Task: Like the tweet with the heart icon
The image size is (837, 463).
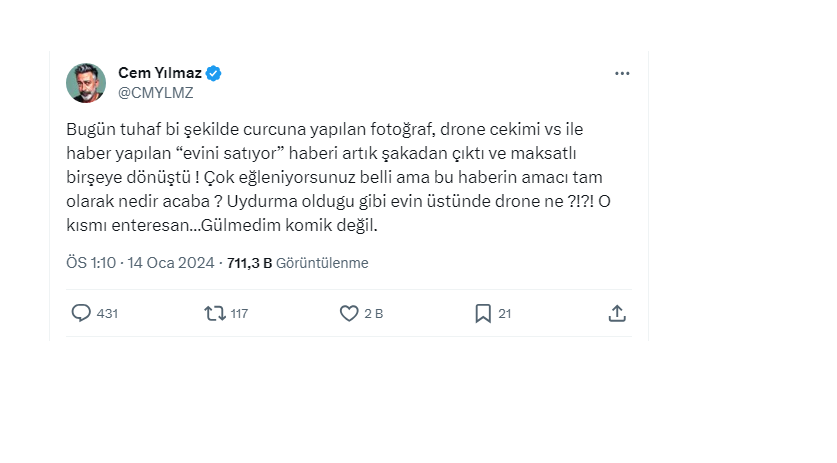Action: tap(349, 313)
